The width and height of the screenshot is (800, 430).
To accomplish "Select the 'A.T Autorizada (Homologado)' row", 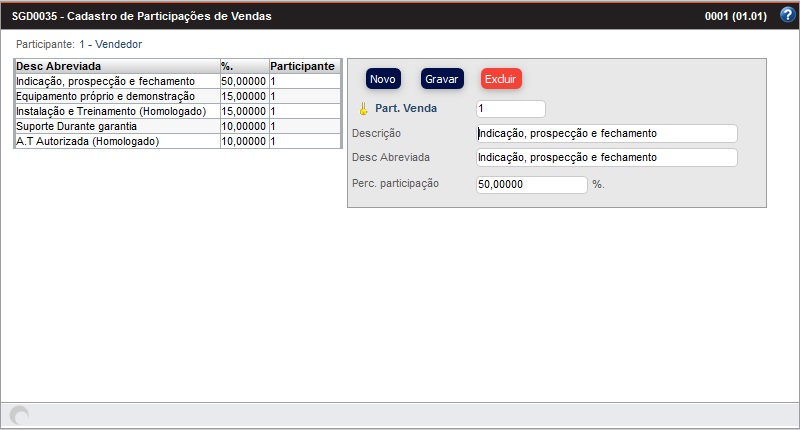I will [115, 142].
